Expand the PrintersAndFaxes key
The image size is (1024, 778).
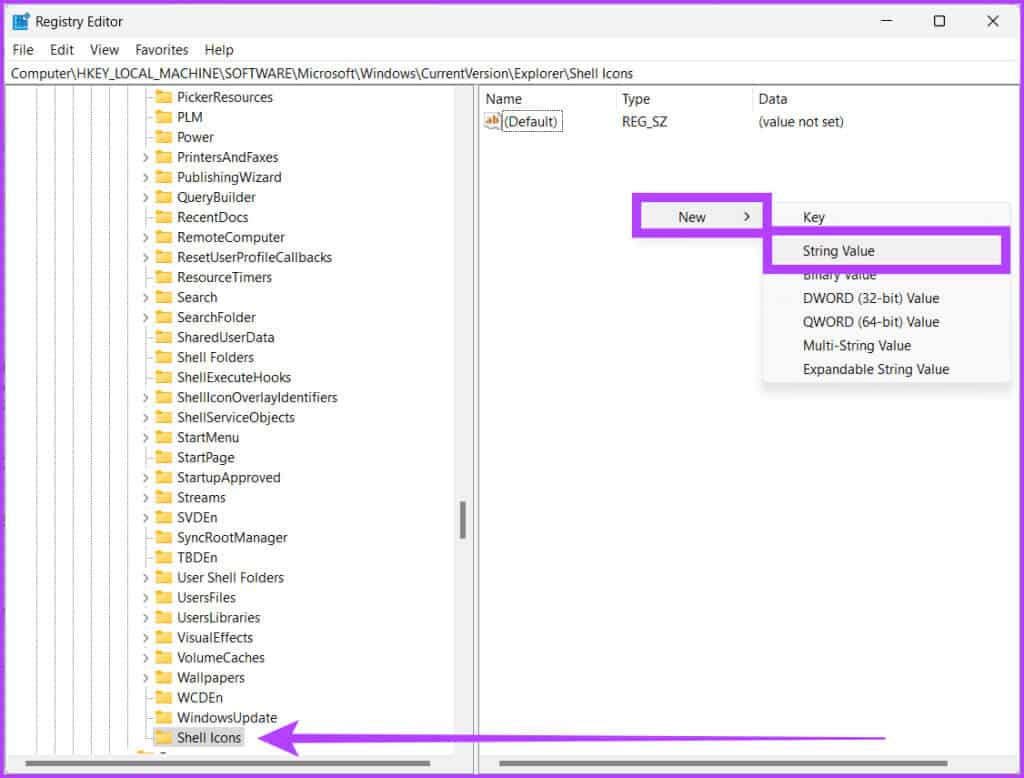[x=146, y=157]
